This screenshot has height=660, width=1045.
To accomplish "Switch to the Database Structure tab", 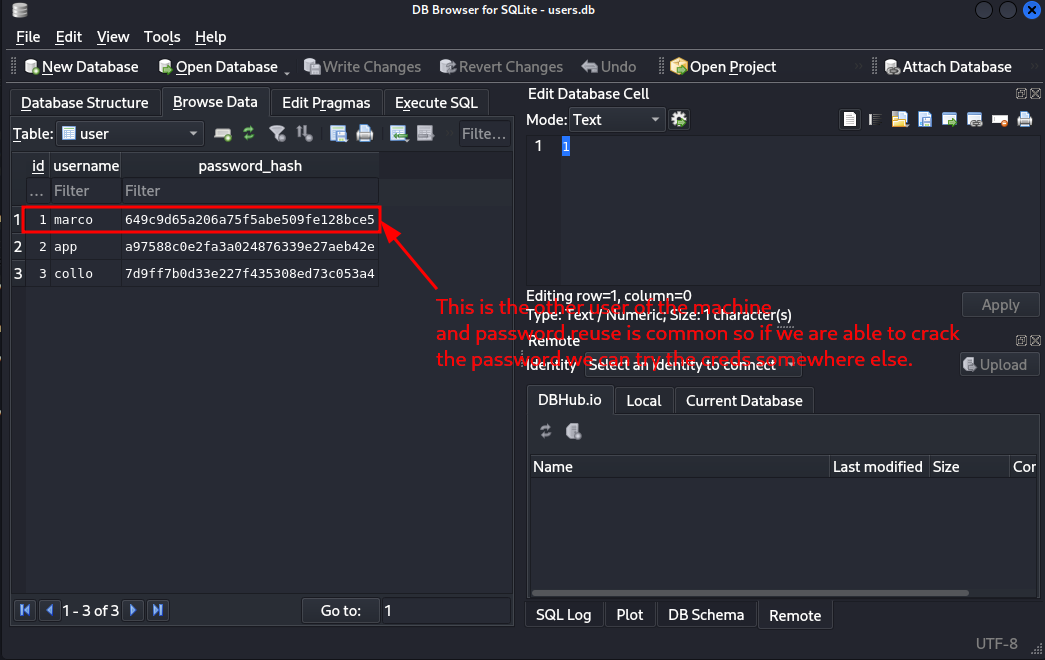I will click(x=84, y=102).
